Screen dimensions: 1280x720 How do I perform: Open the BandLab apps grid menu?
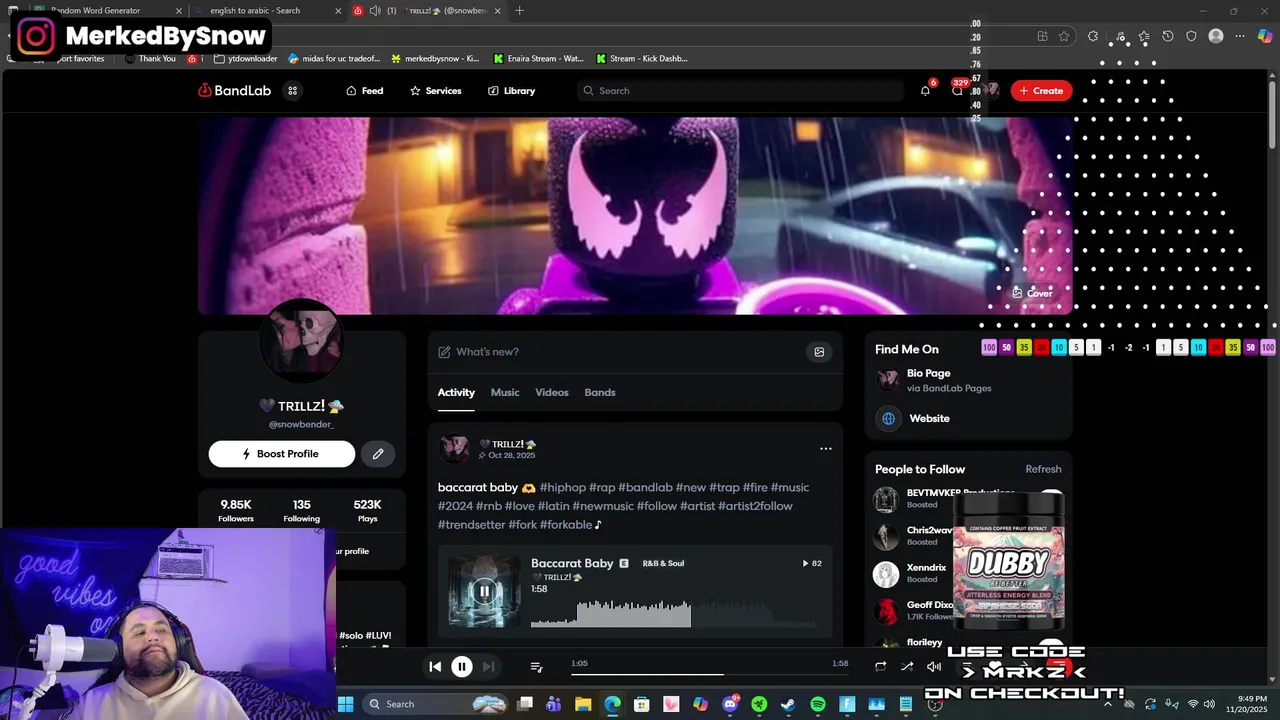click(293, 91)
